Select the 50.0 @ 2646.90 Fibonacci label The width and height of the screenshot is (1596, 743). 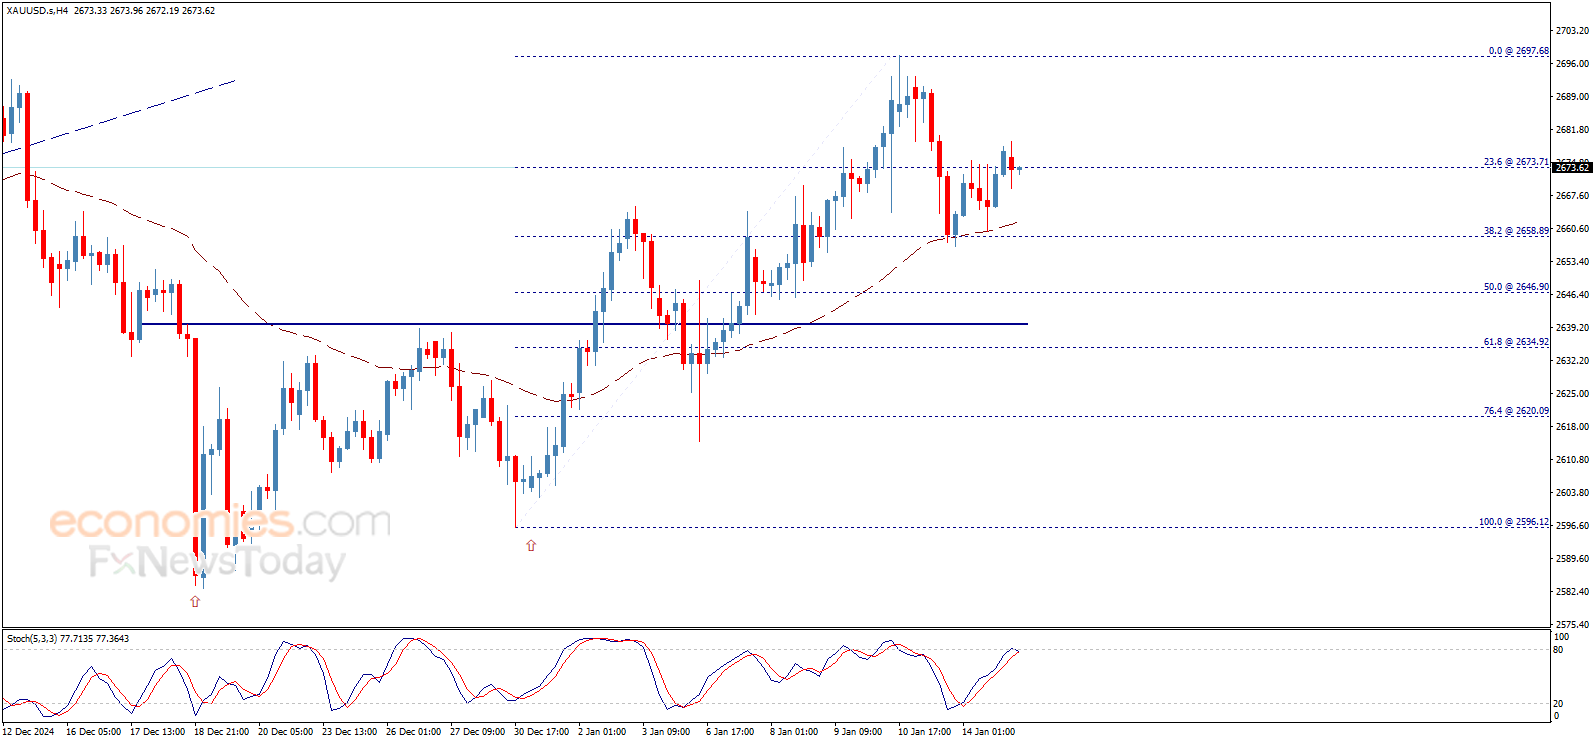point(1515,287)
